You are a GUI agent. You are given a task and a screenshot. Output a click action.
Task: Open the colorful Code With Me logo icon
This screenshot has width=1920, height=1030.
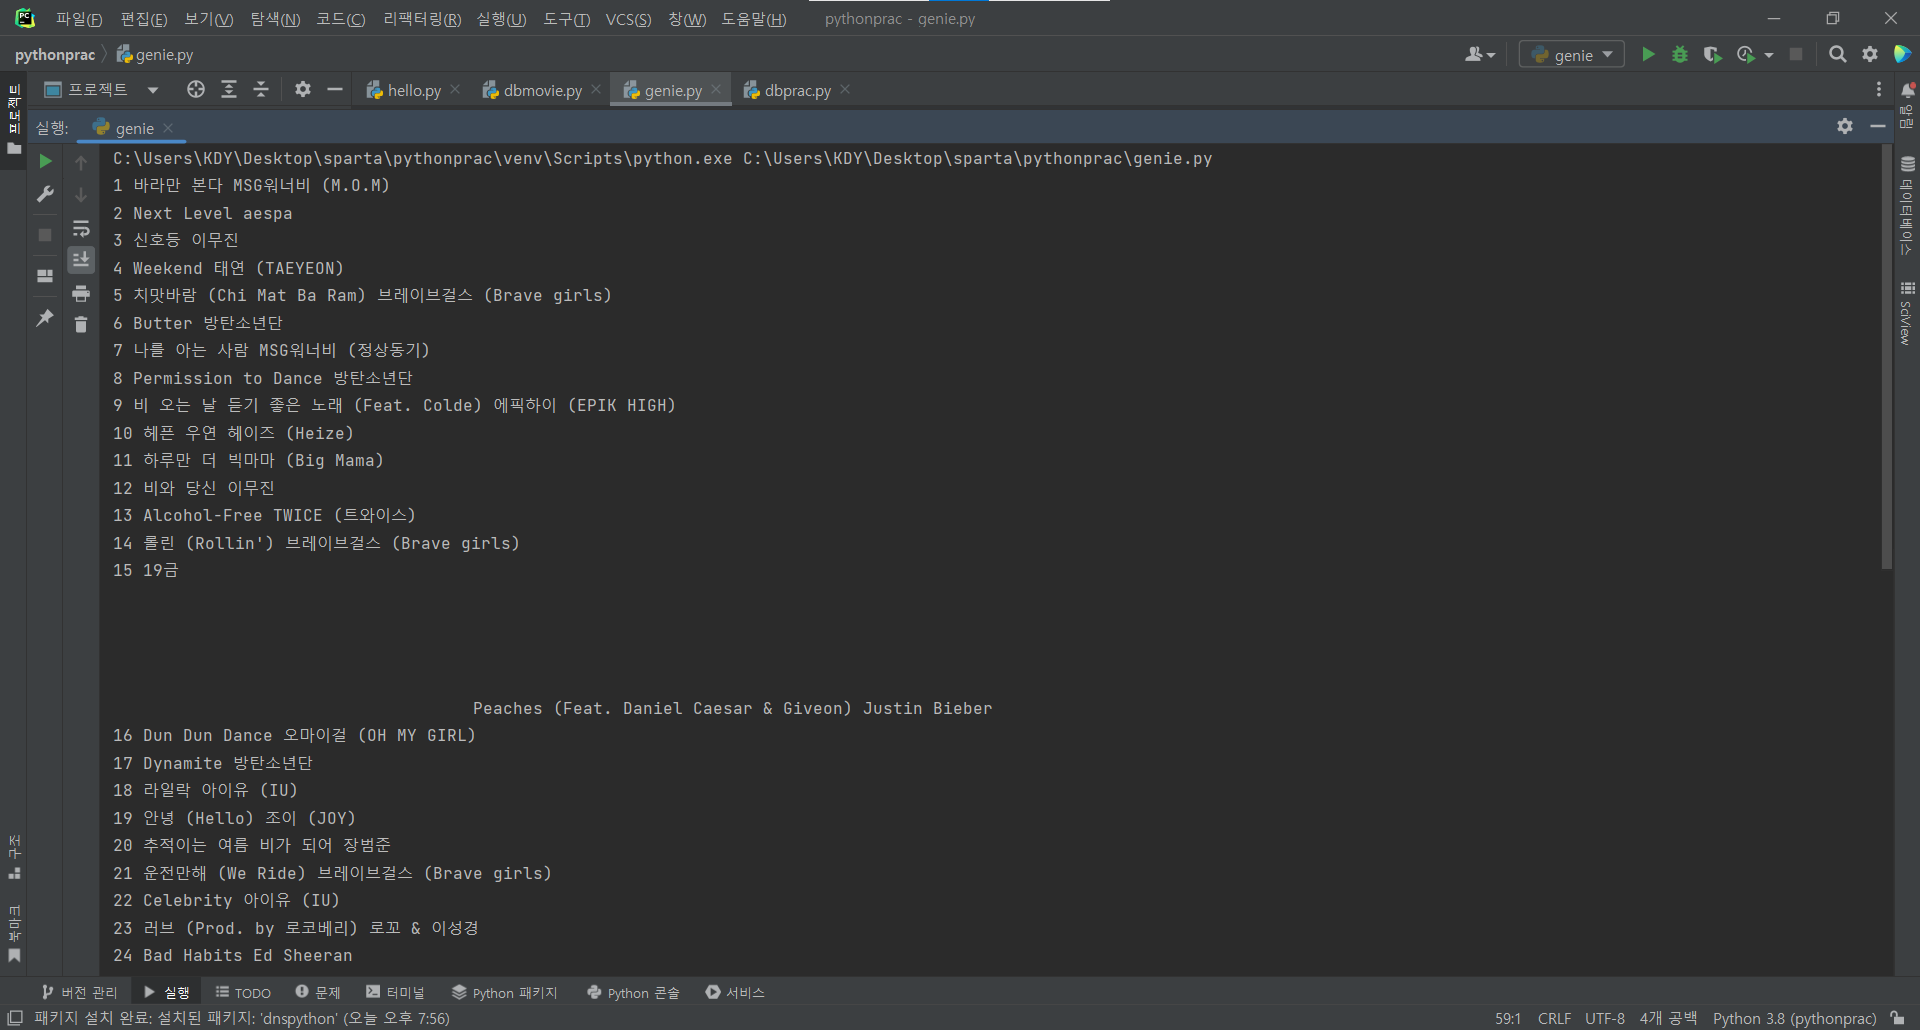(x=1902, y=54)
